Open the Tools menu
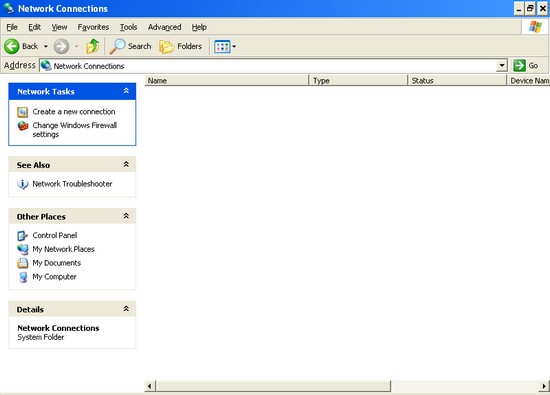This screenshot has height=395, width=550. pyautogui.click(x=128, y=27)
